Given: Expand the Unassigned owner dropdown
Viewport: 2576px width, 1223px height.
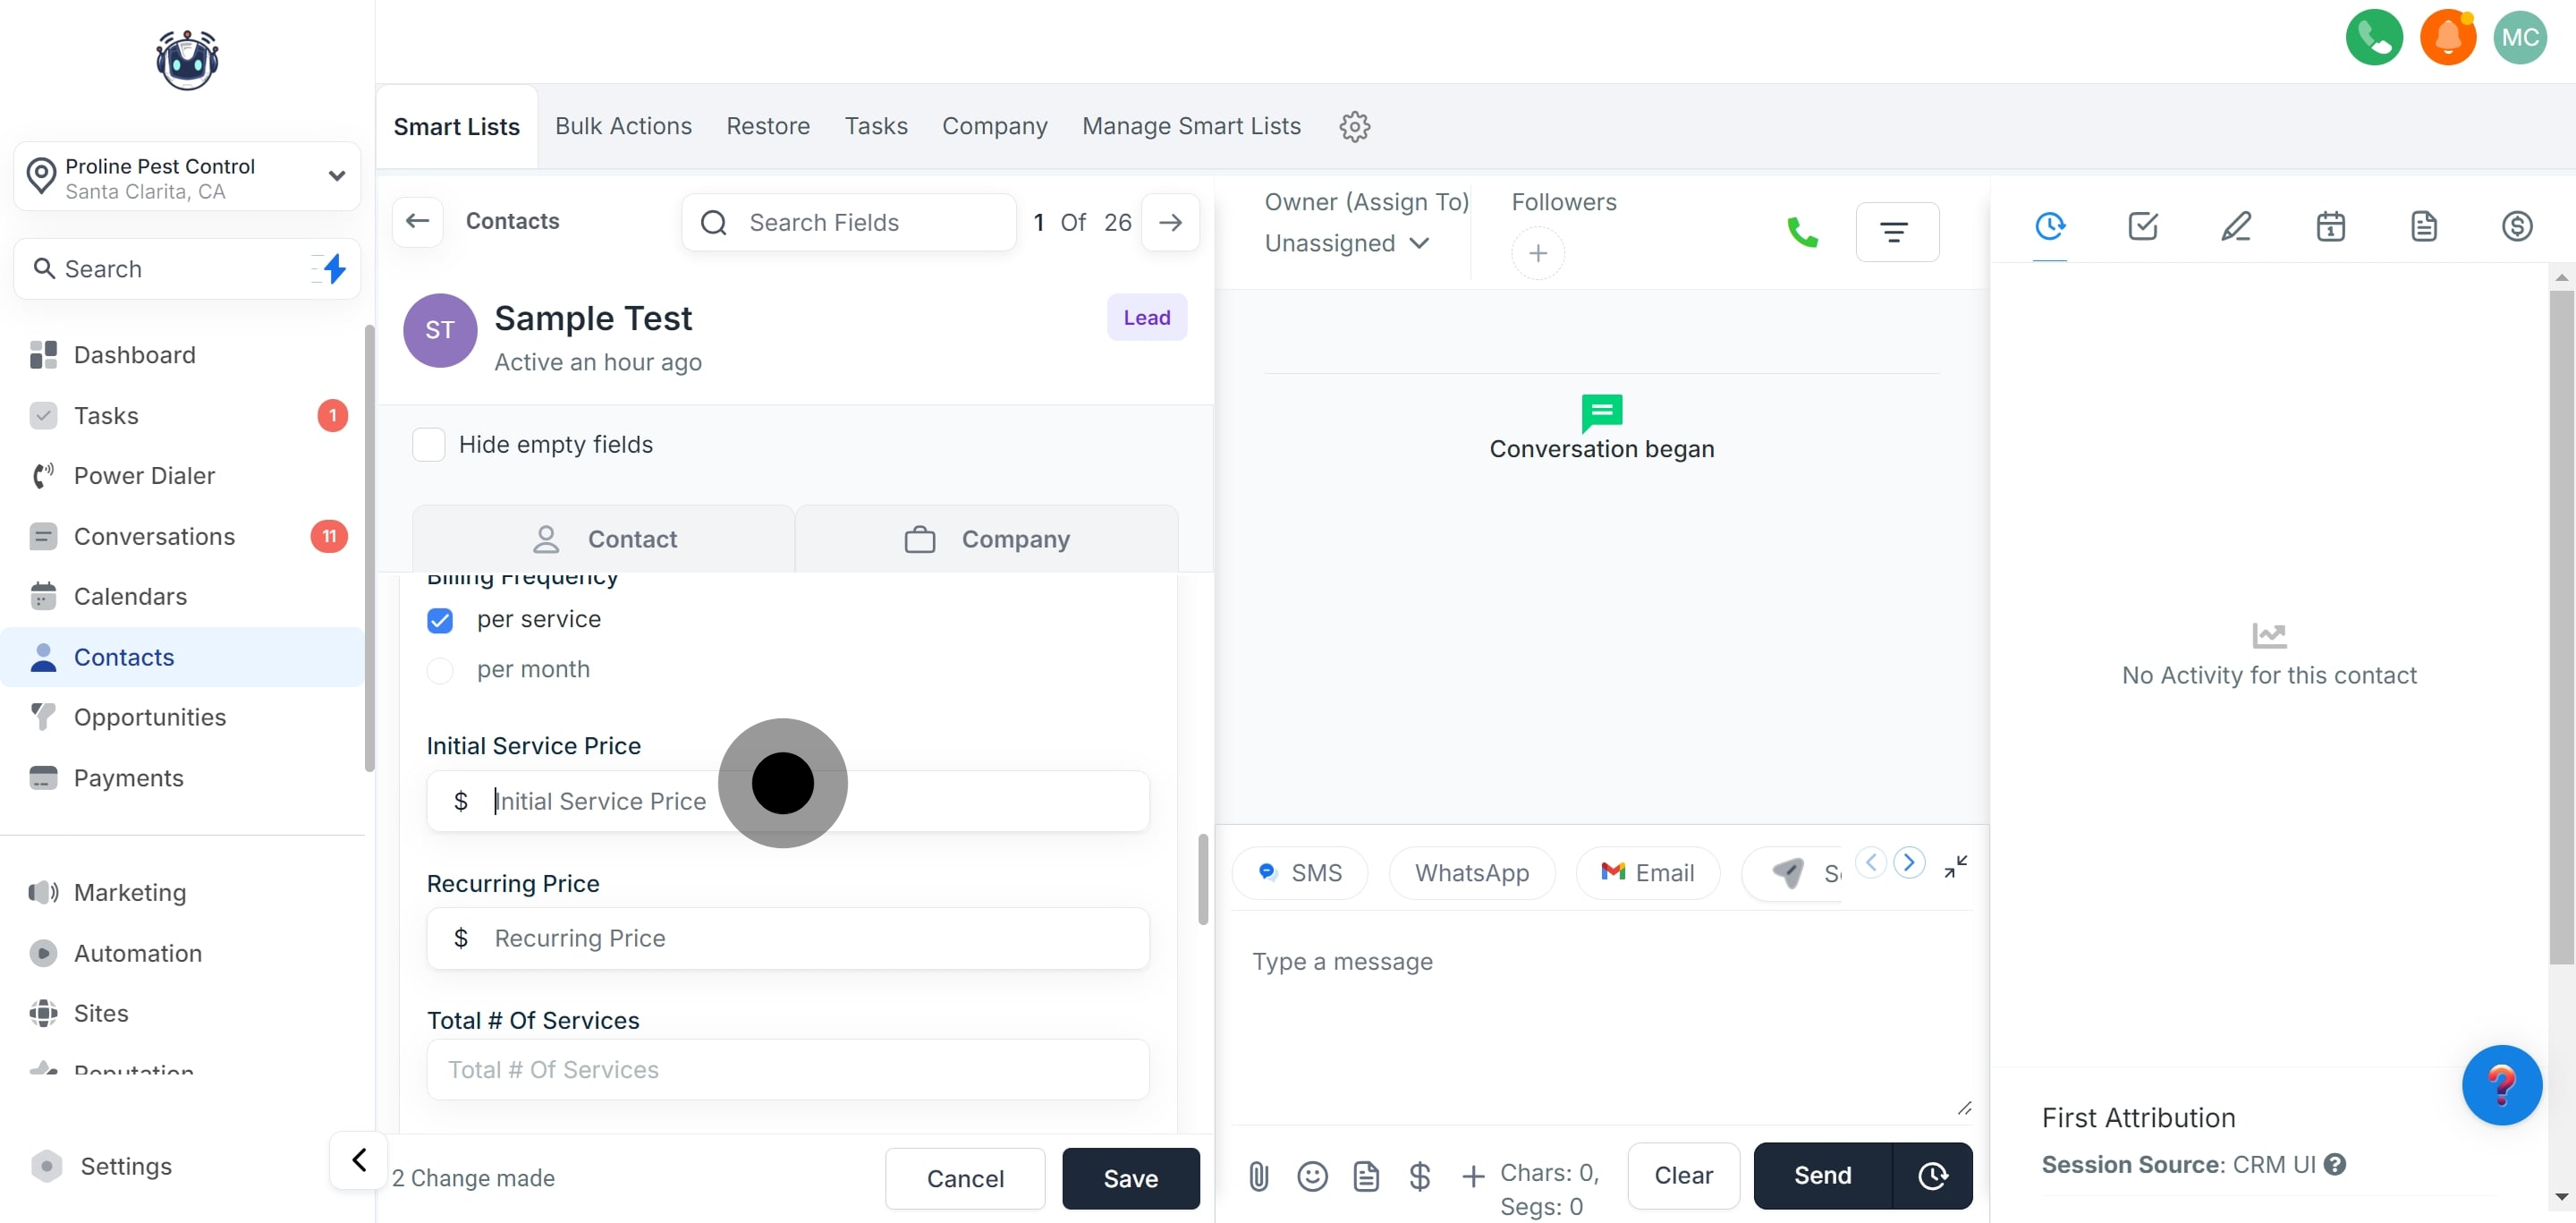Looking at the screenshot, I should click(x=1346, y=243).
